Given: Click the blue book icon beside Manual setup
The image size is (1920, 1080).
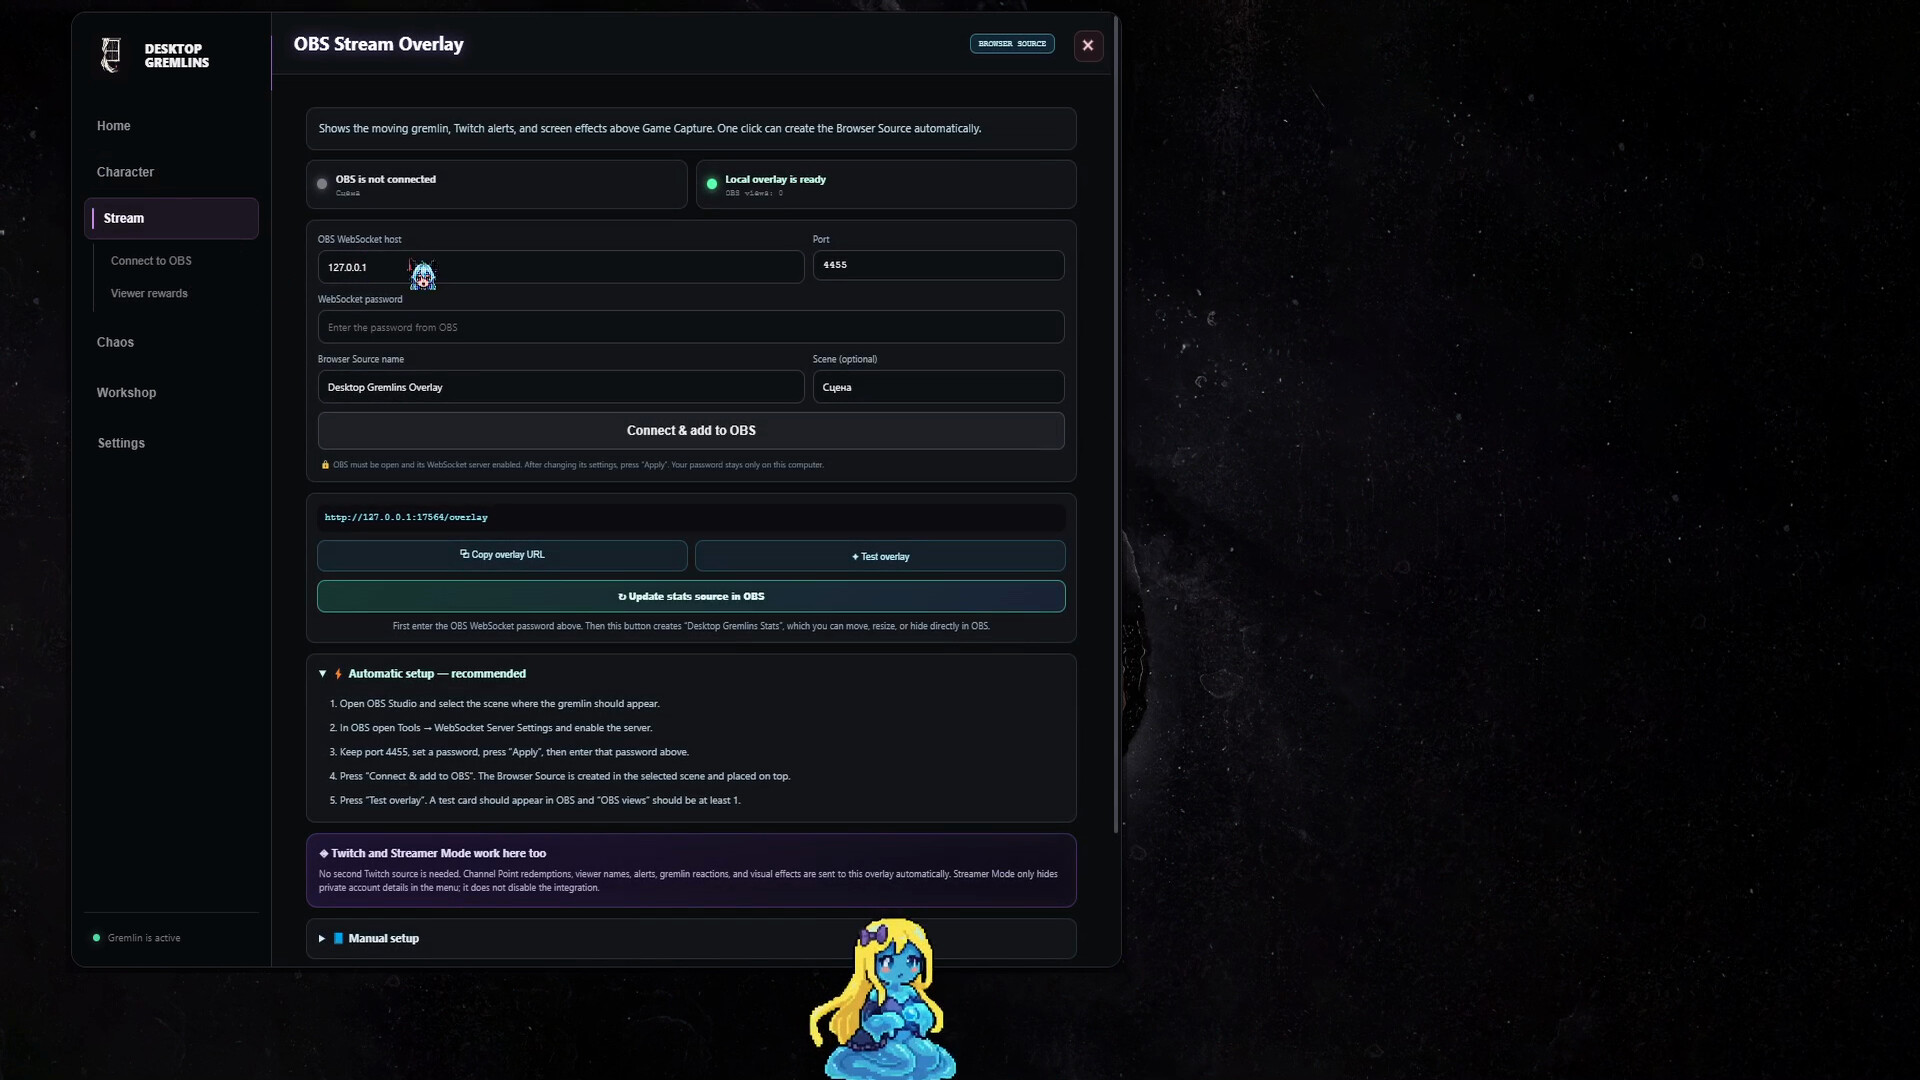Looking at the screenshot, I should pos(338,939).
